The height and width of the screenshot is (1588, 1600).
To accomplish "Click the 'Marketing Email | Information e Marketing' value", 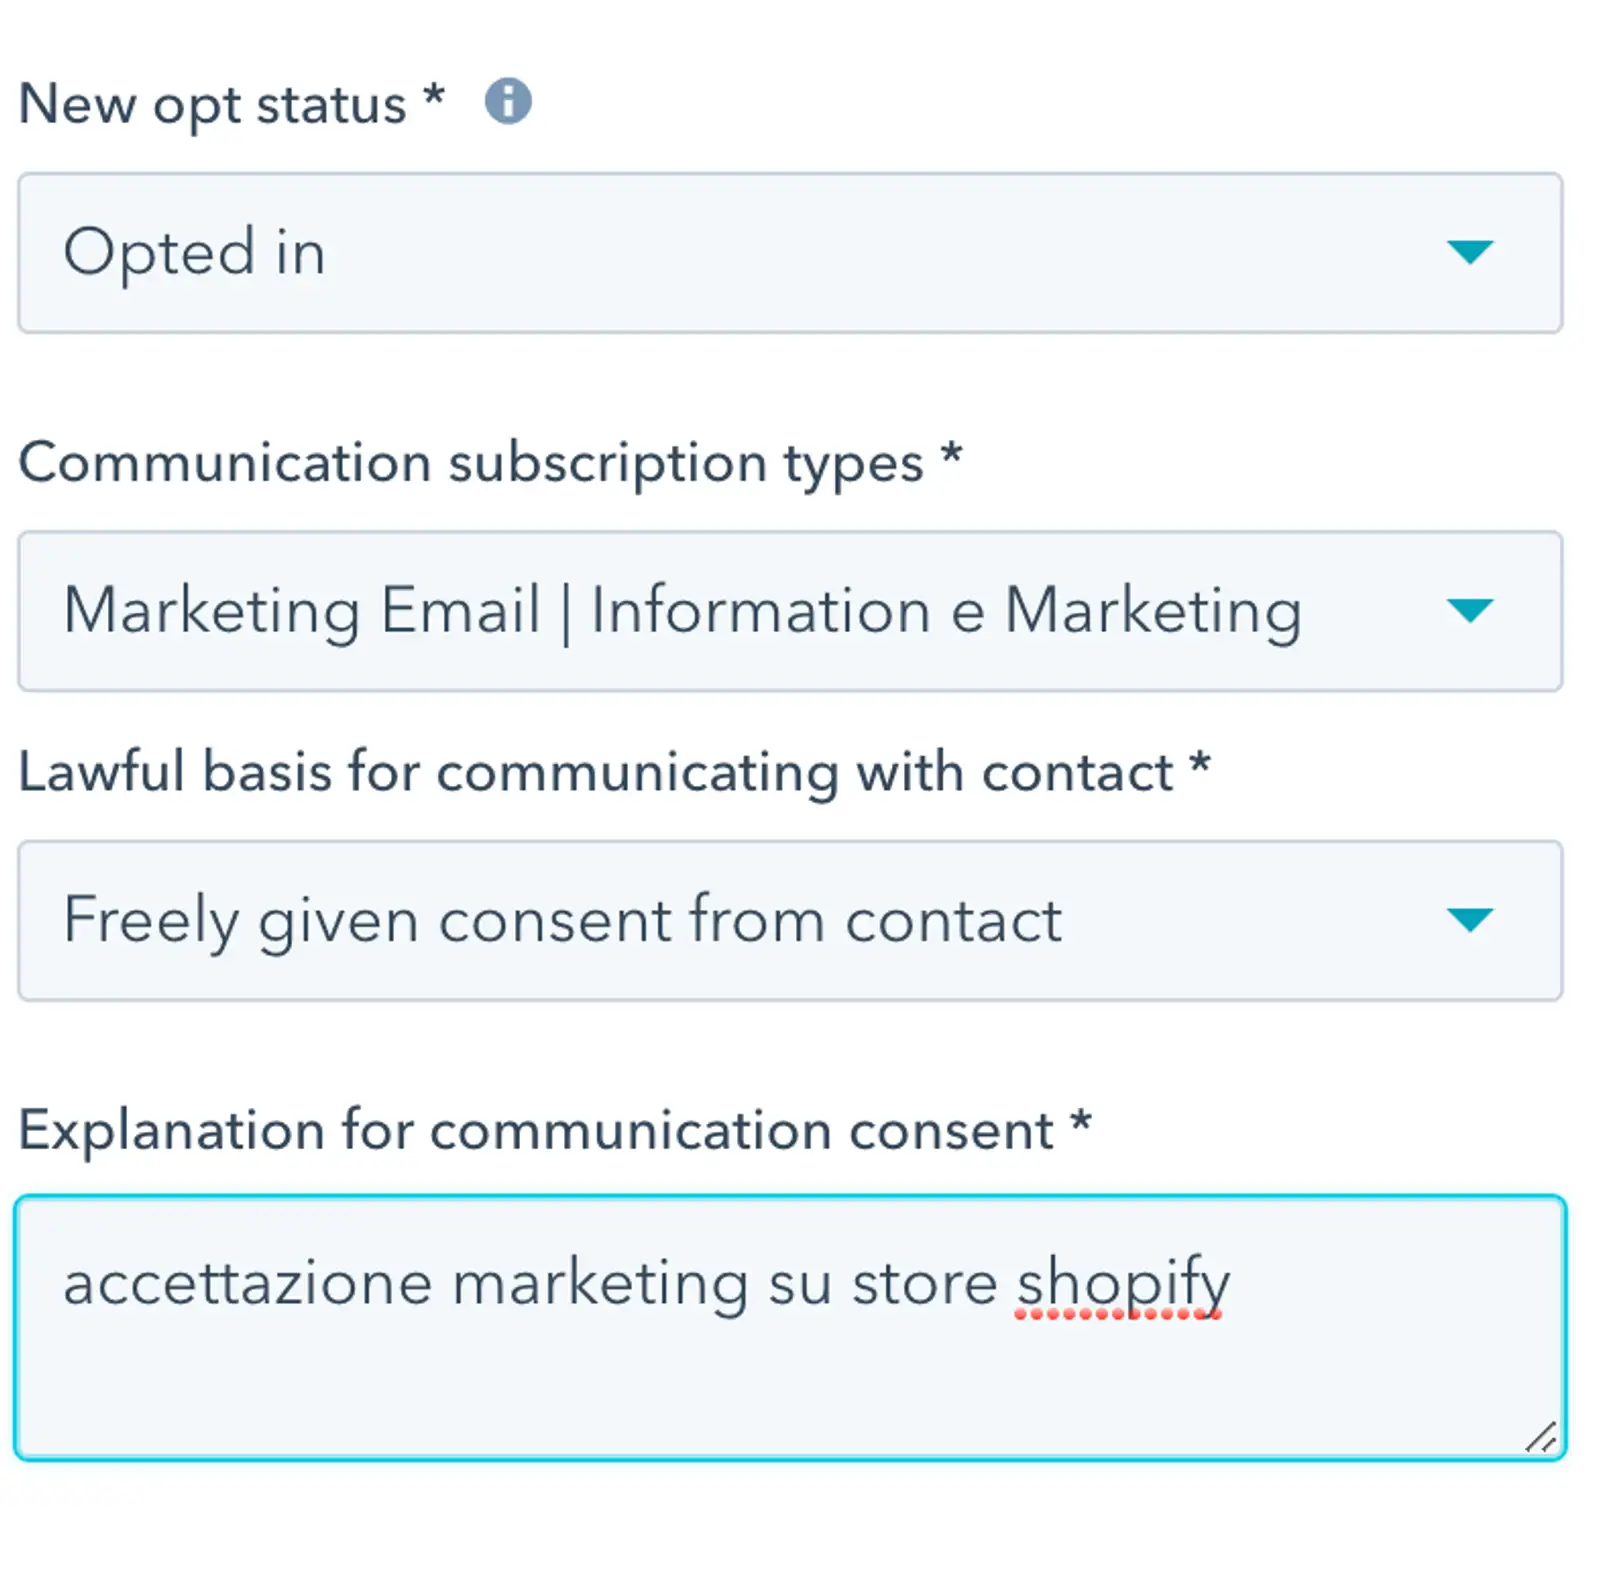I will click(683, 611).
